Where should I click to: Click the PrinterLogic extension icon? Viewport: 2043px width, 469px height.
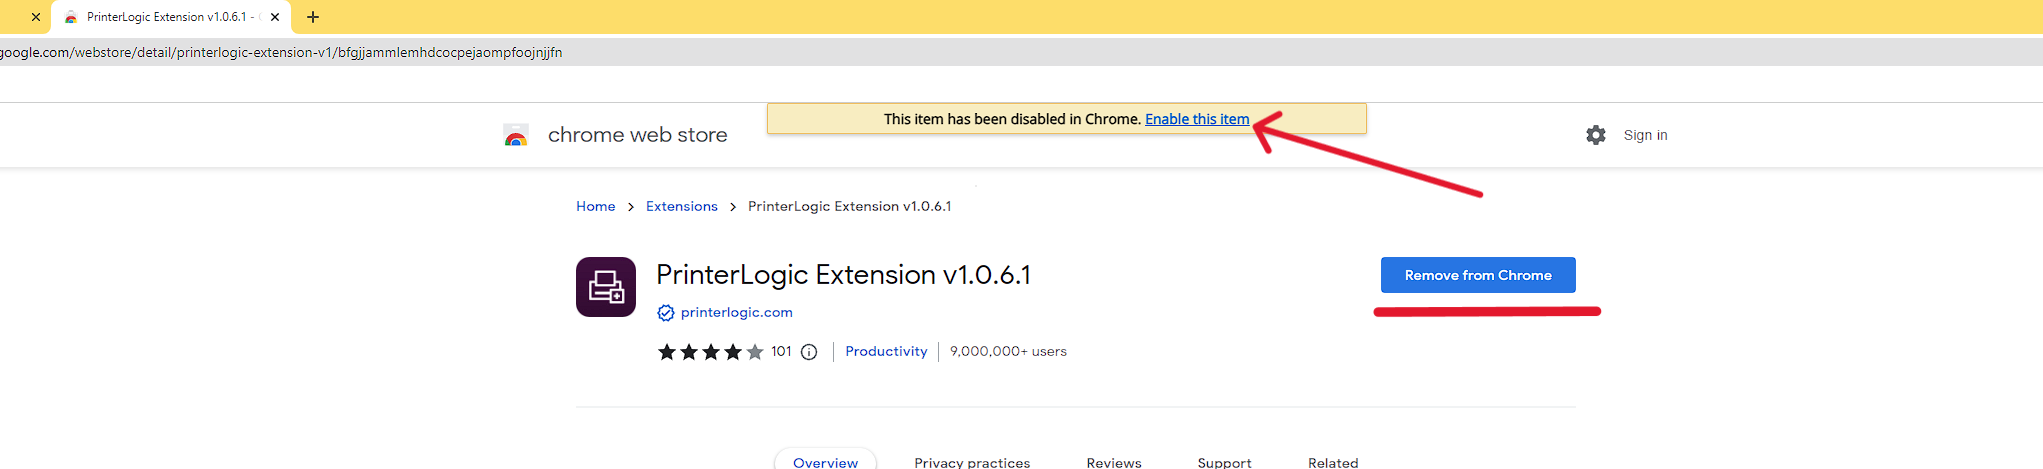click(x=606, y=287)
